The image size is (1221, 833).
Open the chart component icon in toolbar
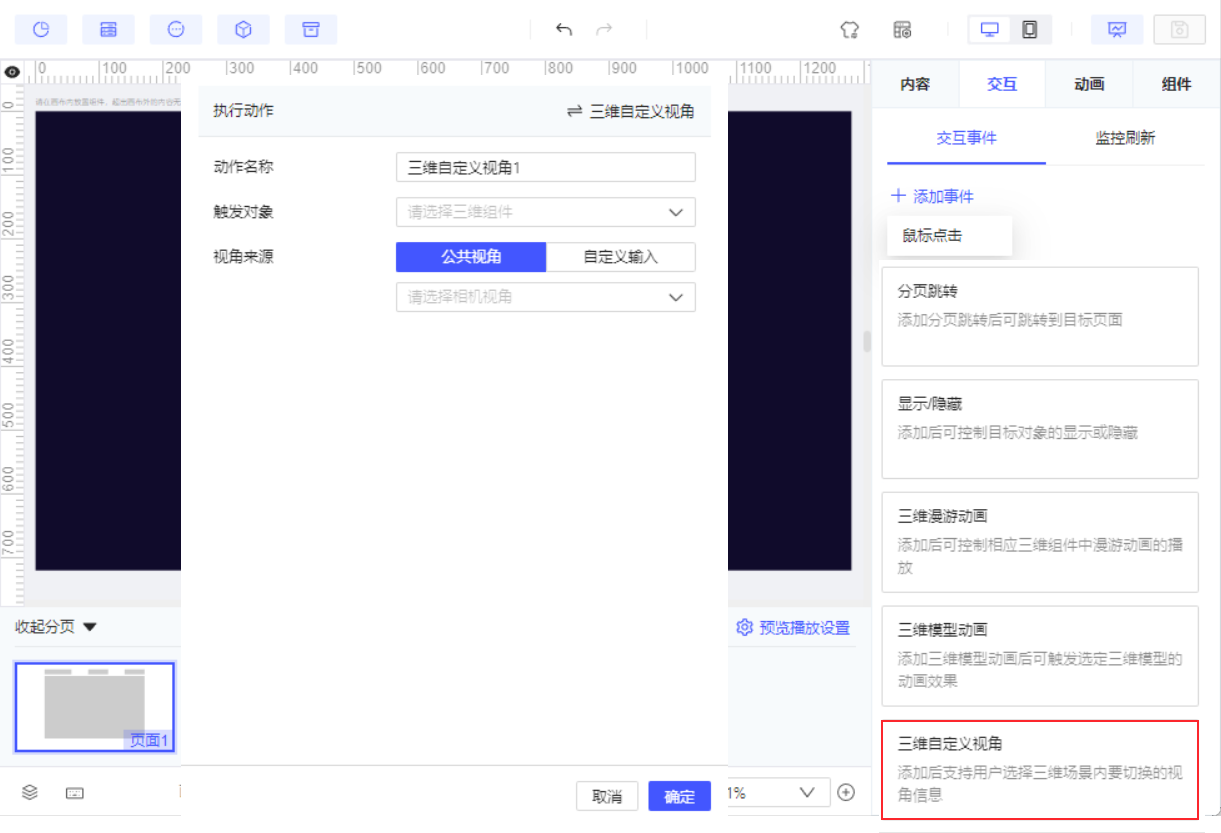coord(41,29)
